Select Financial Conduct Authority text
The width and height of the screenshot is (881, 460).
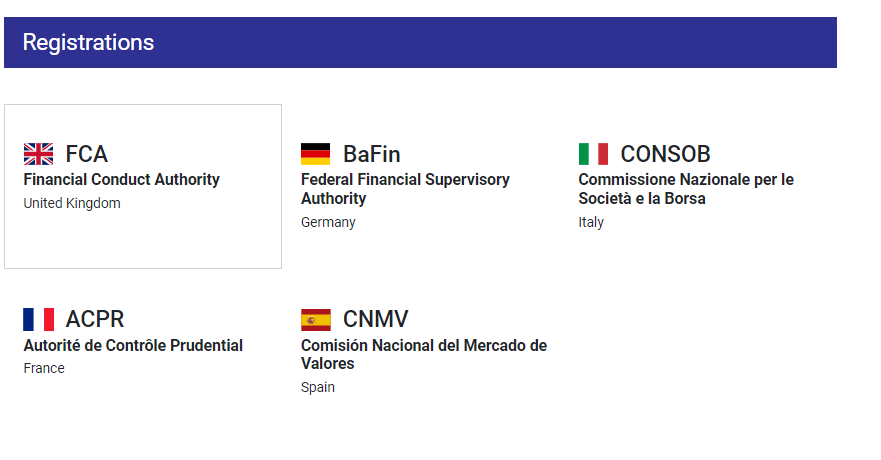point(121,180)
